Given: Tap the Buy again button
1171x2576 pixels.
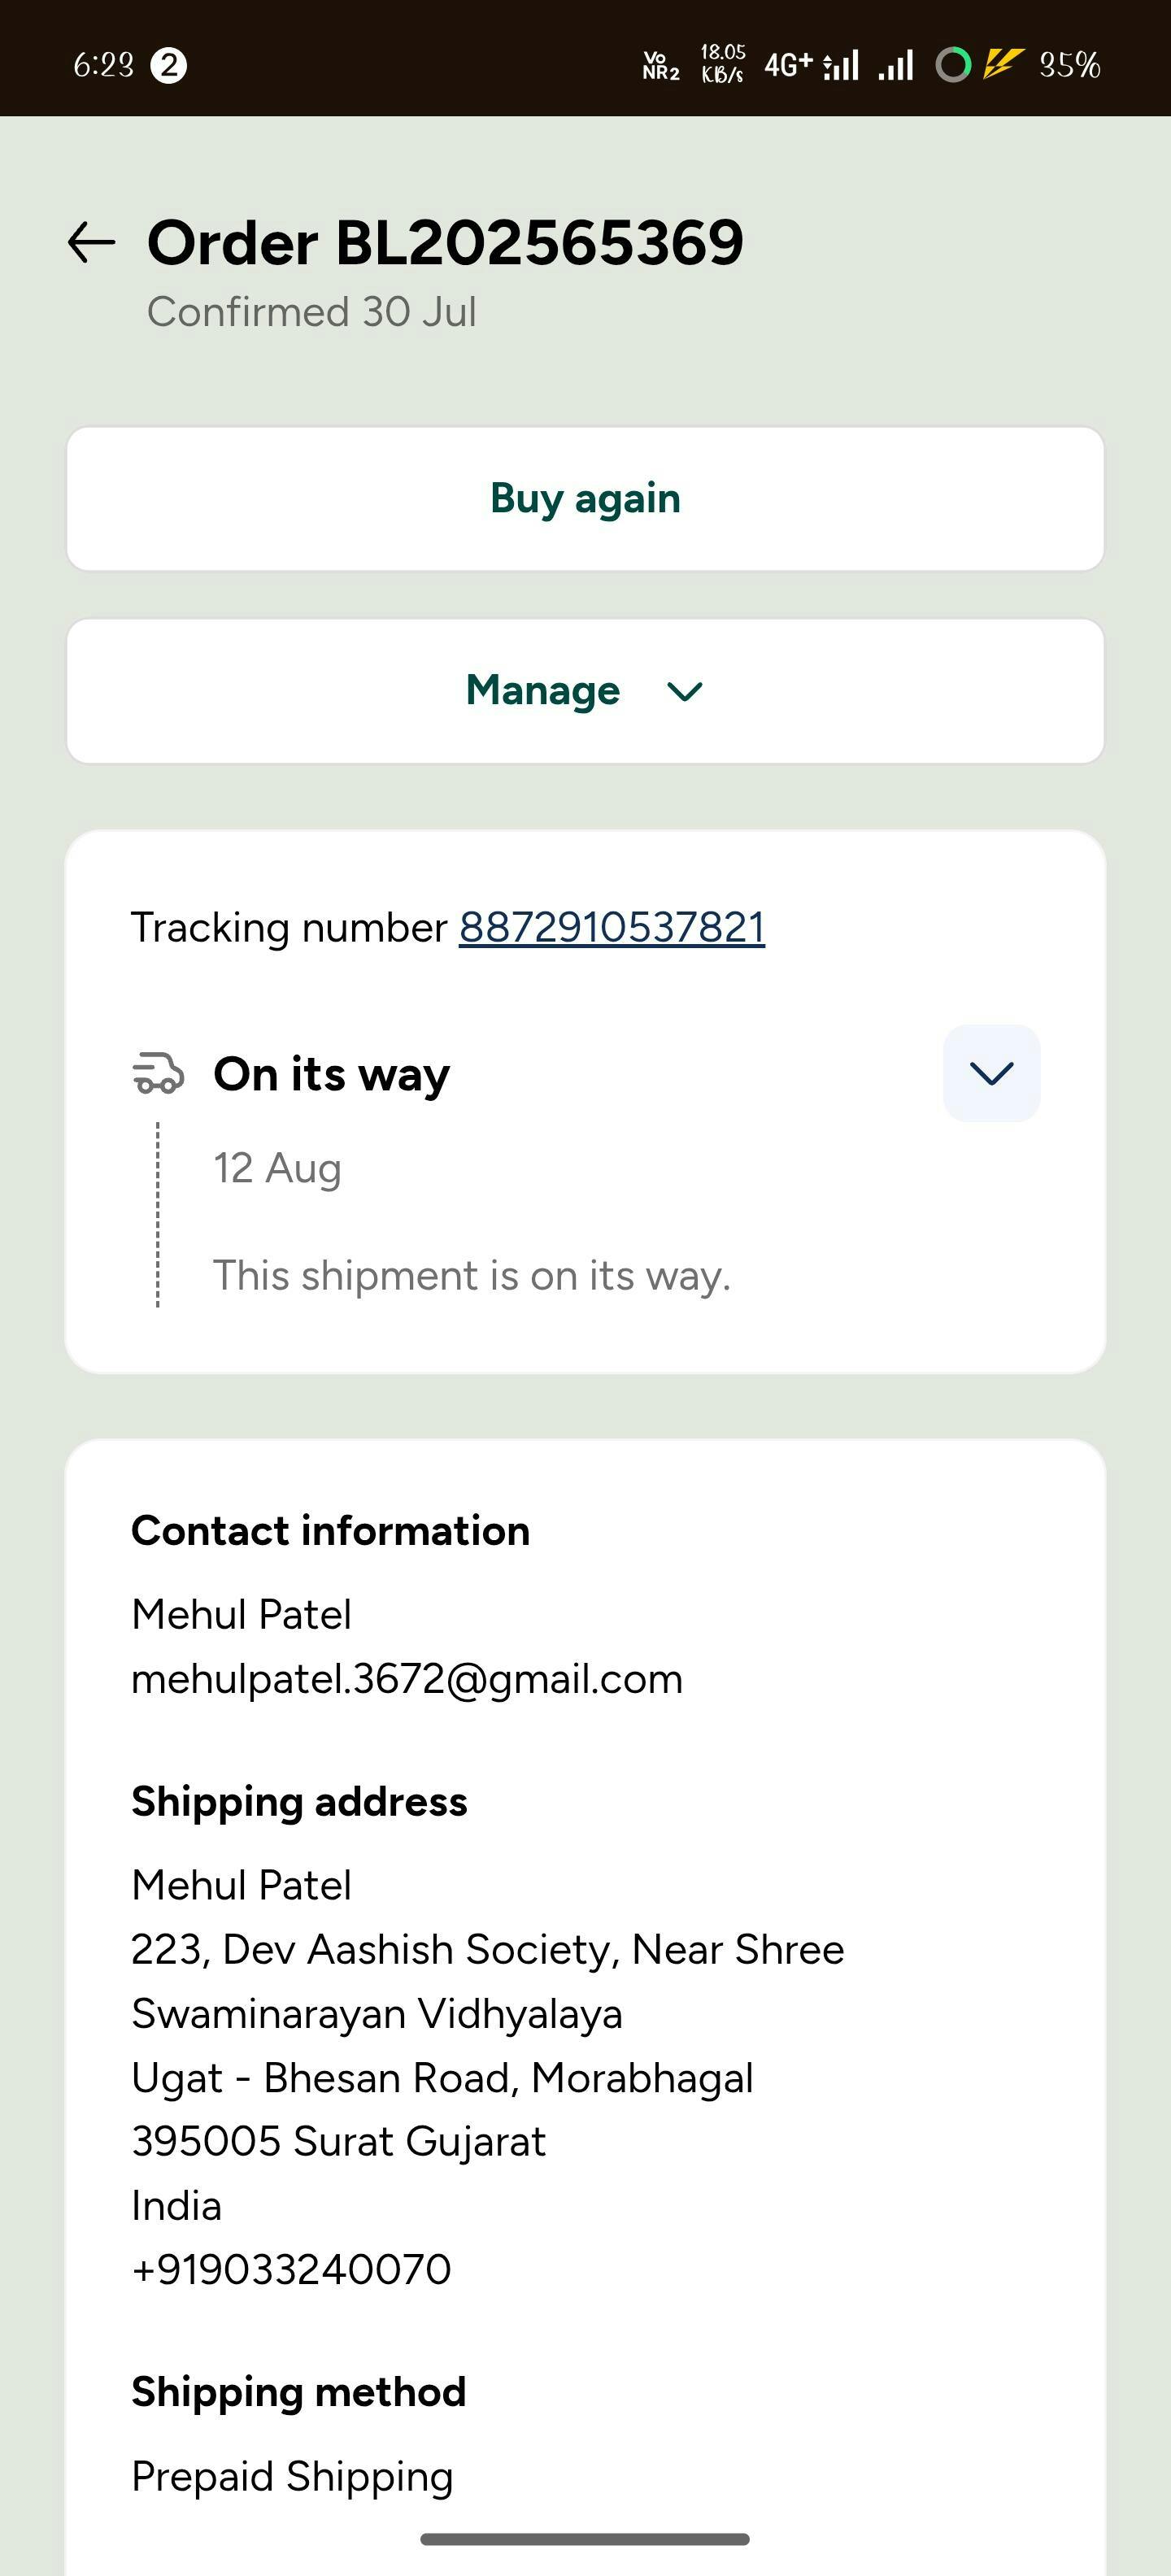Looking at the screenshot, I should click(585, 499).
